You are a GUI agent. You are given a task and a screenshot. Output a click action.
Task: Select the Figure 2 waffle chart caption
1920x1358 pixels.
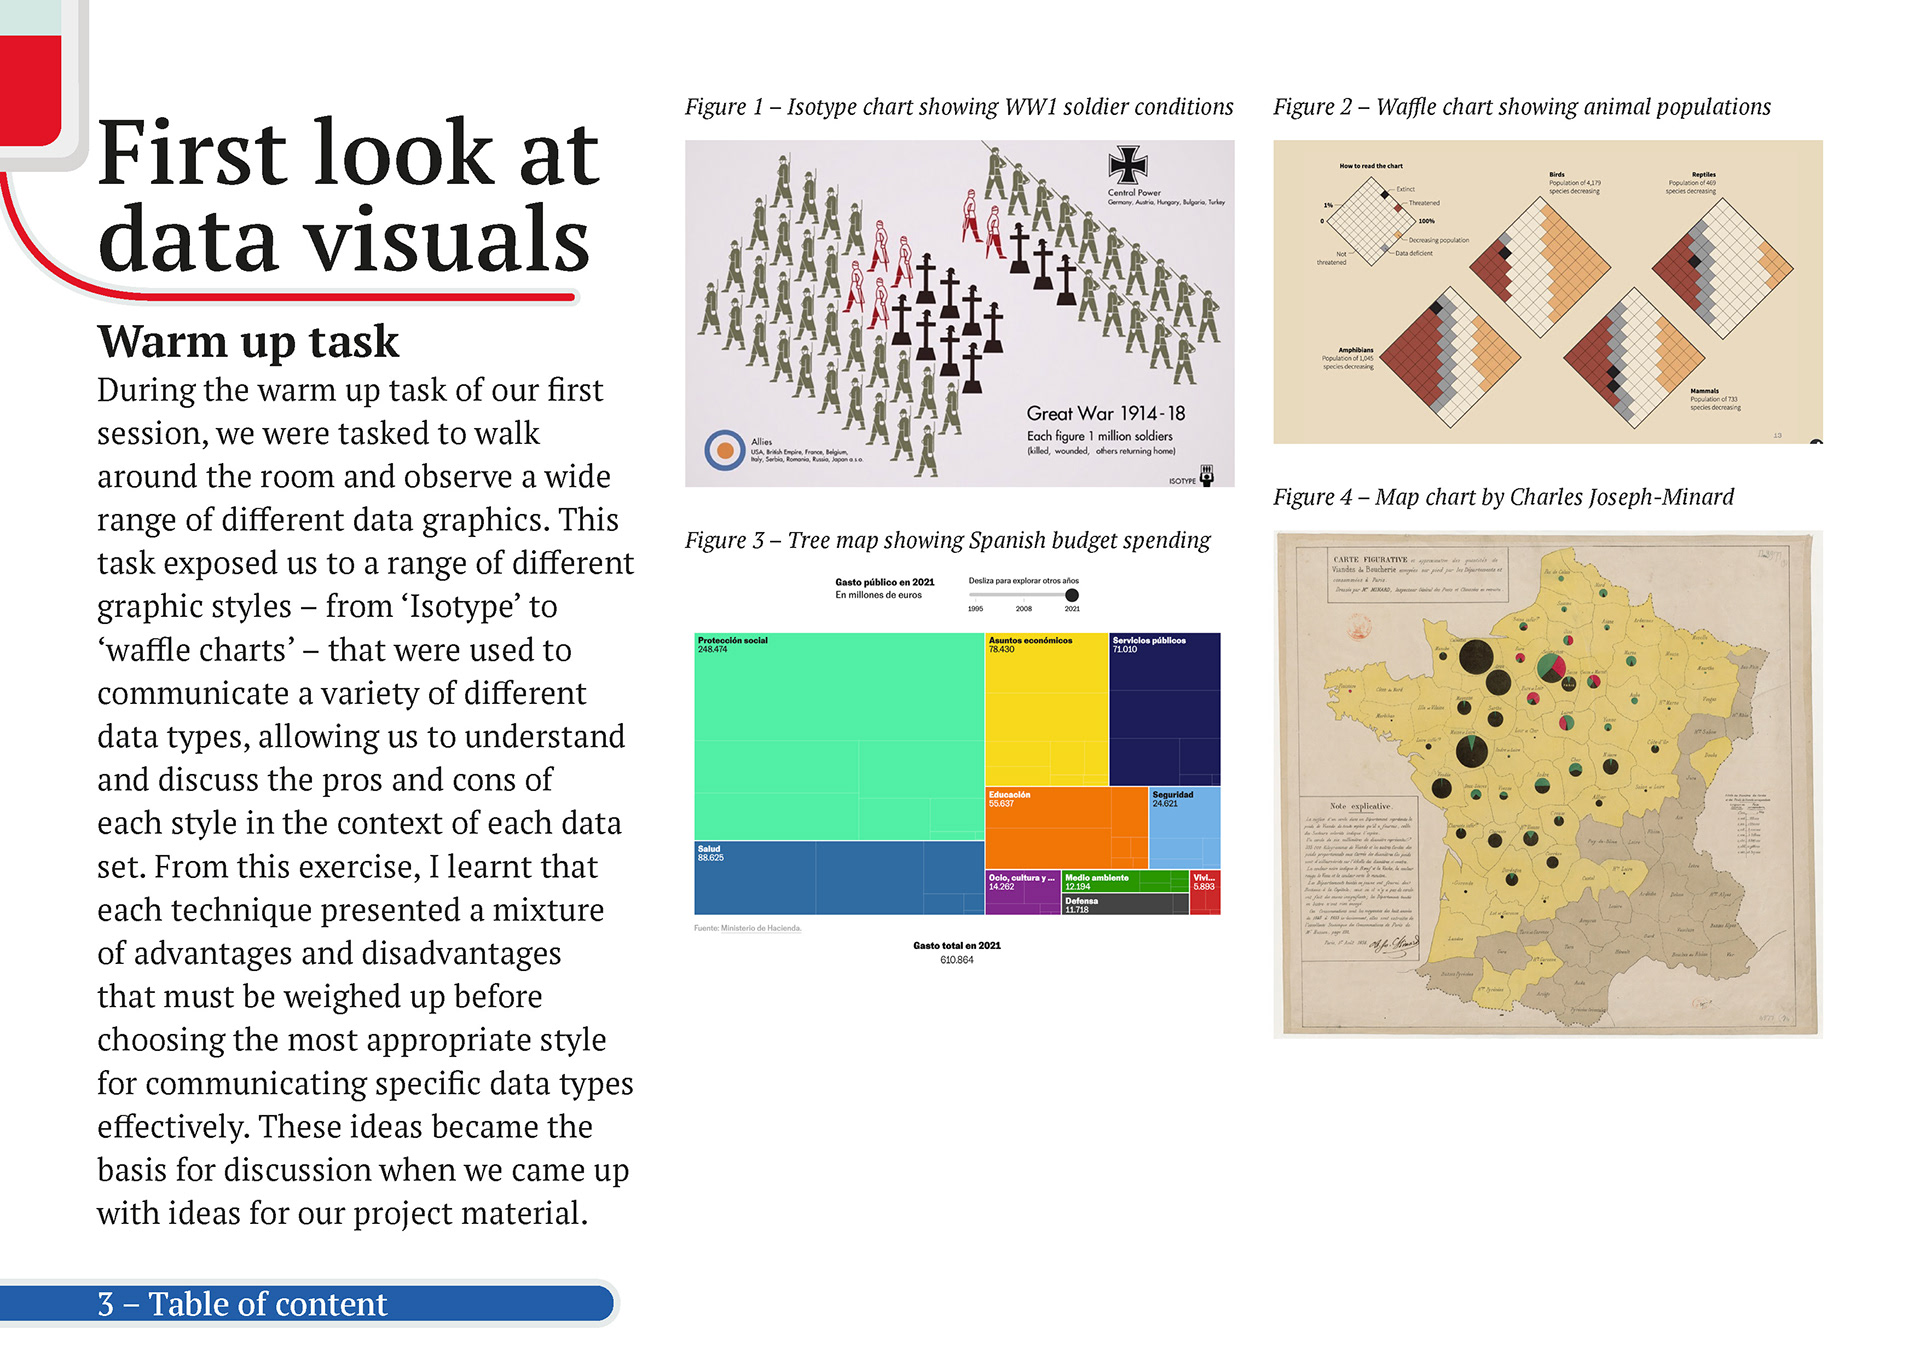tap(1521, 107)
